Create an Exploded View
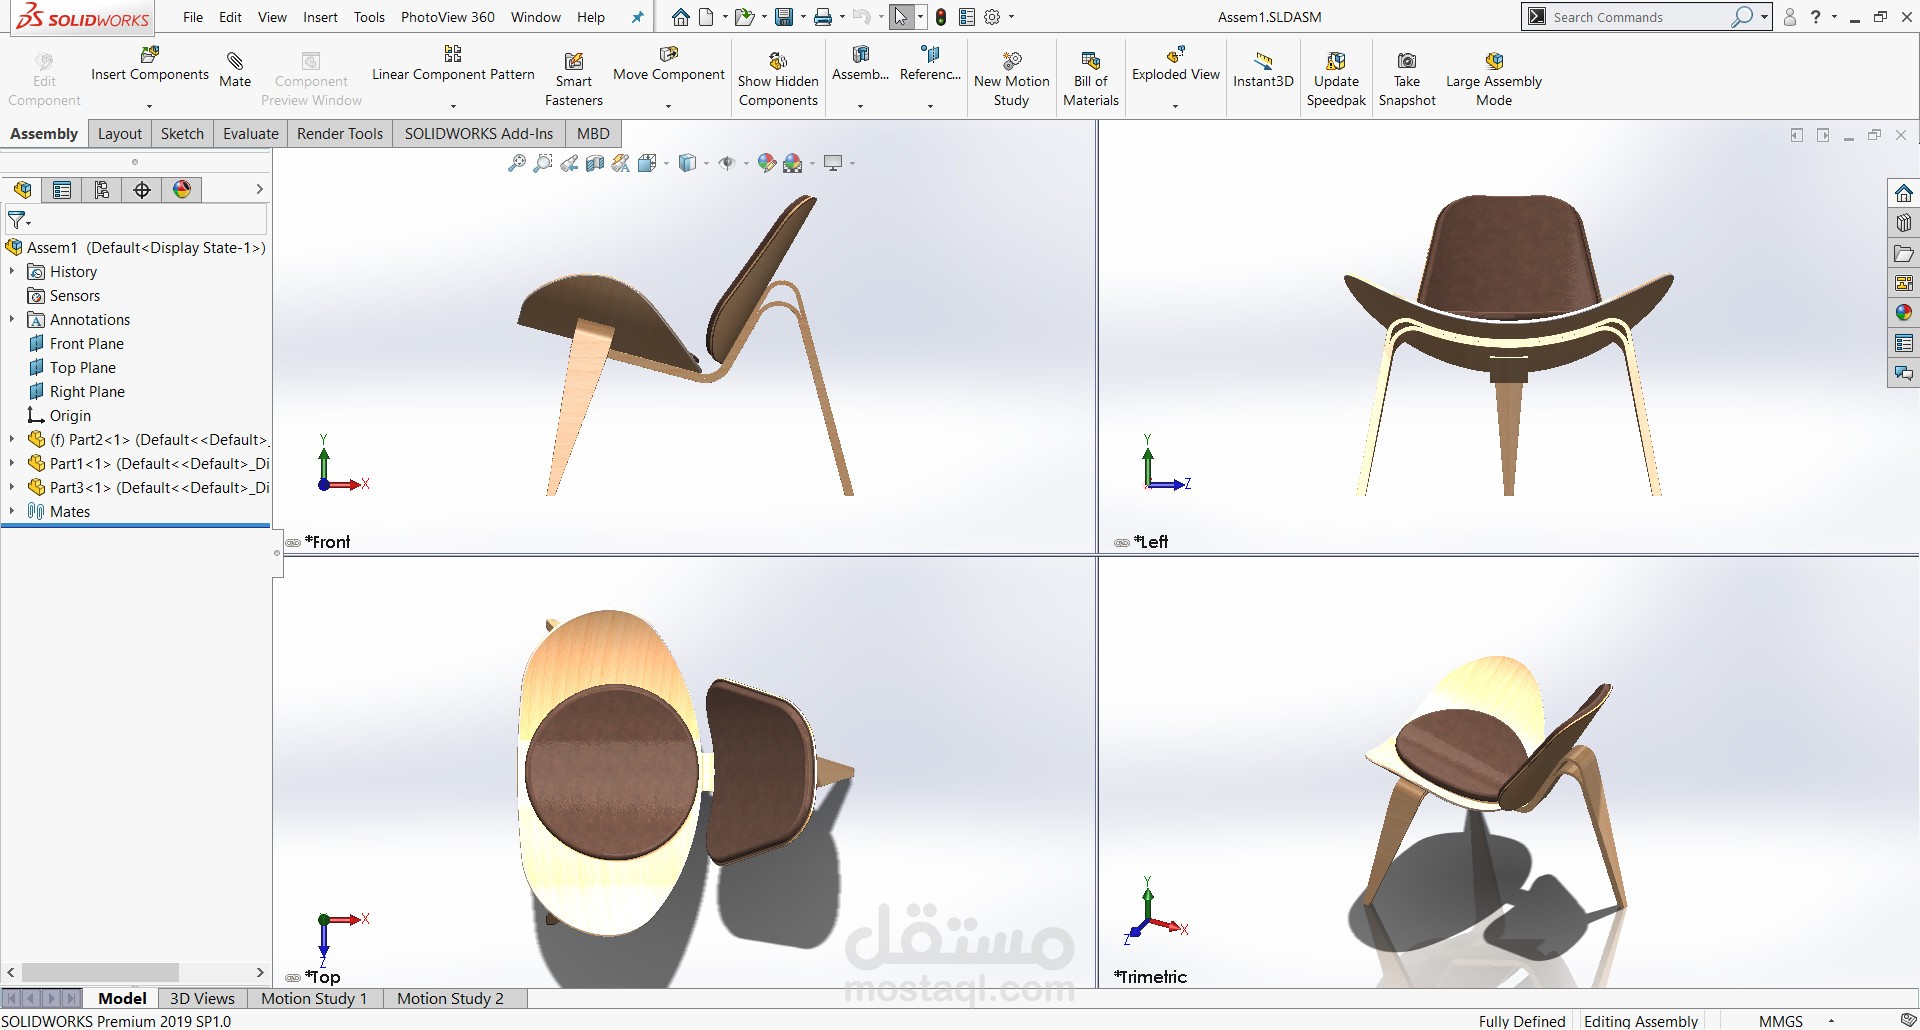 [x=1176, y=63]
